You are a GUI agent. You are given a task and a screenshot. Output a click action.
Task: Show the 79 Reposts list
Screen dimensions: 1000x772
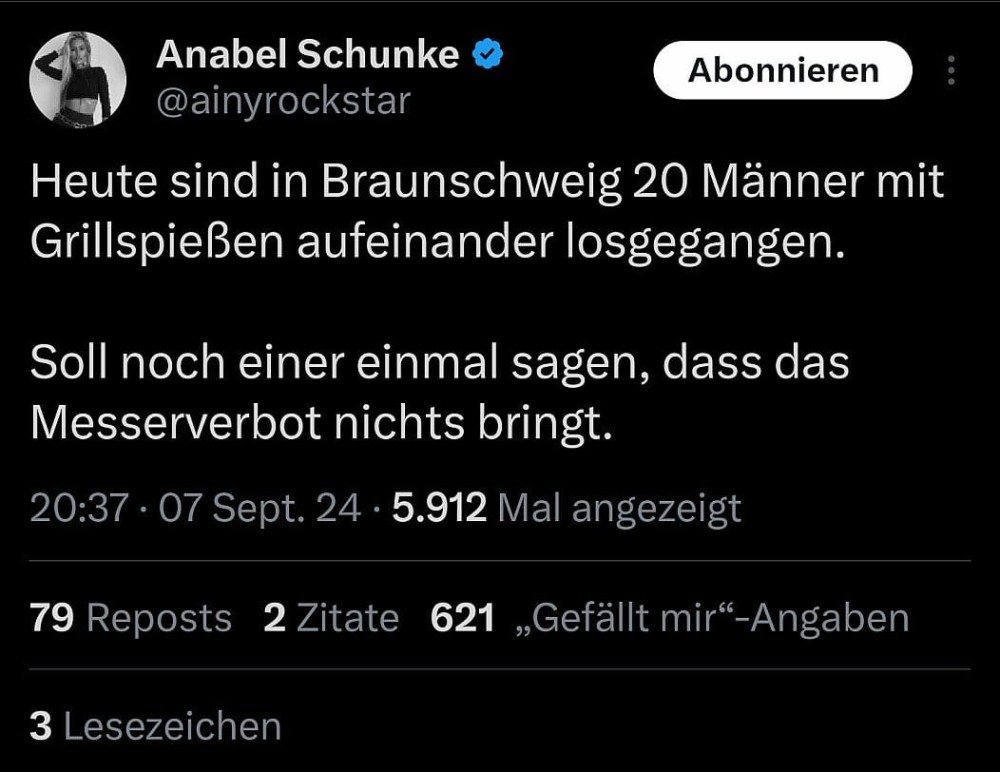tap(131, 618)
